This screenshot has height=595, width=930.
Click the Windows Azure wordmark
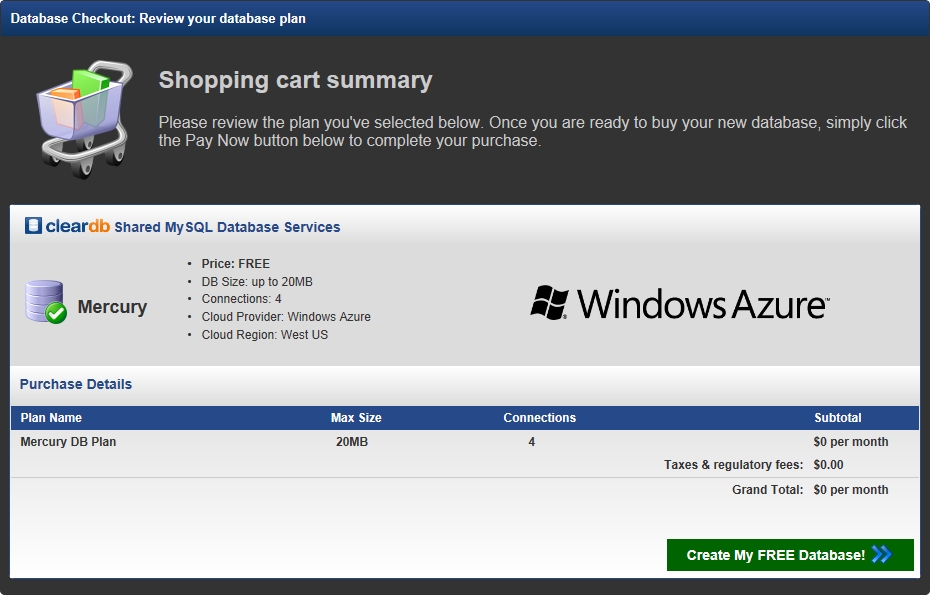(703, 304)
